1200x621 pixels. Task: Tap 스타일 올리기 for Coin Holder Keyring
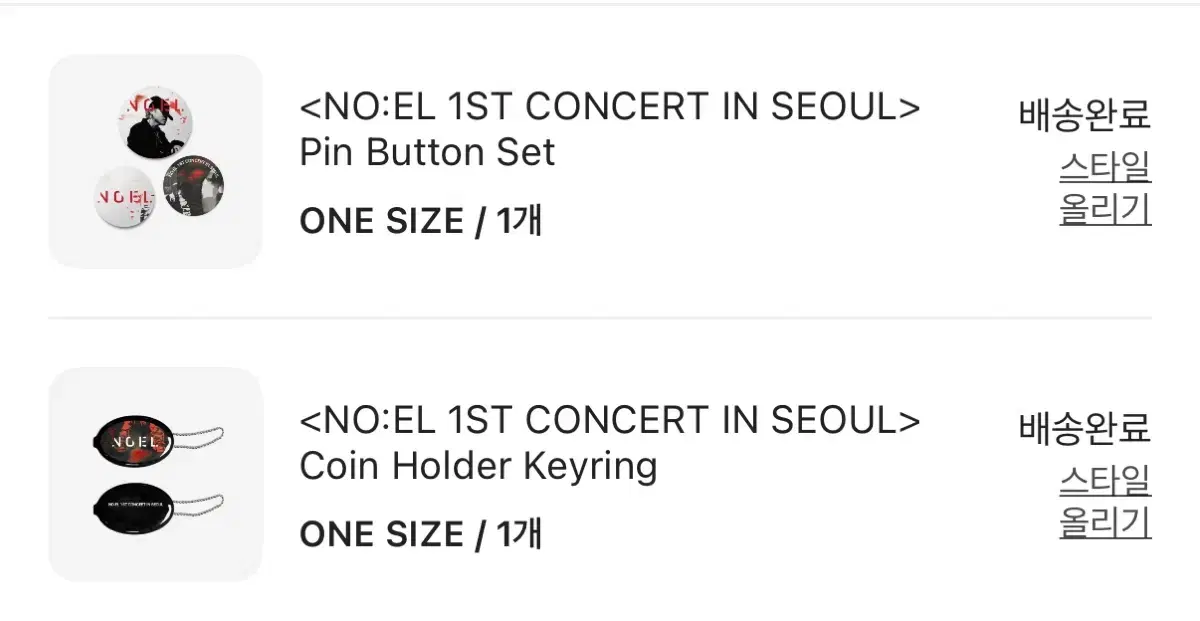1105,502
